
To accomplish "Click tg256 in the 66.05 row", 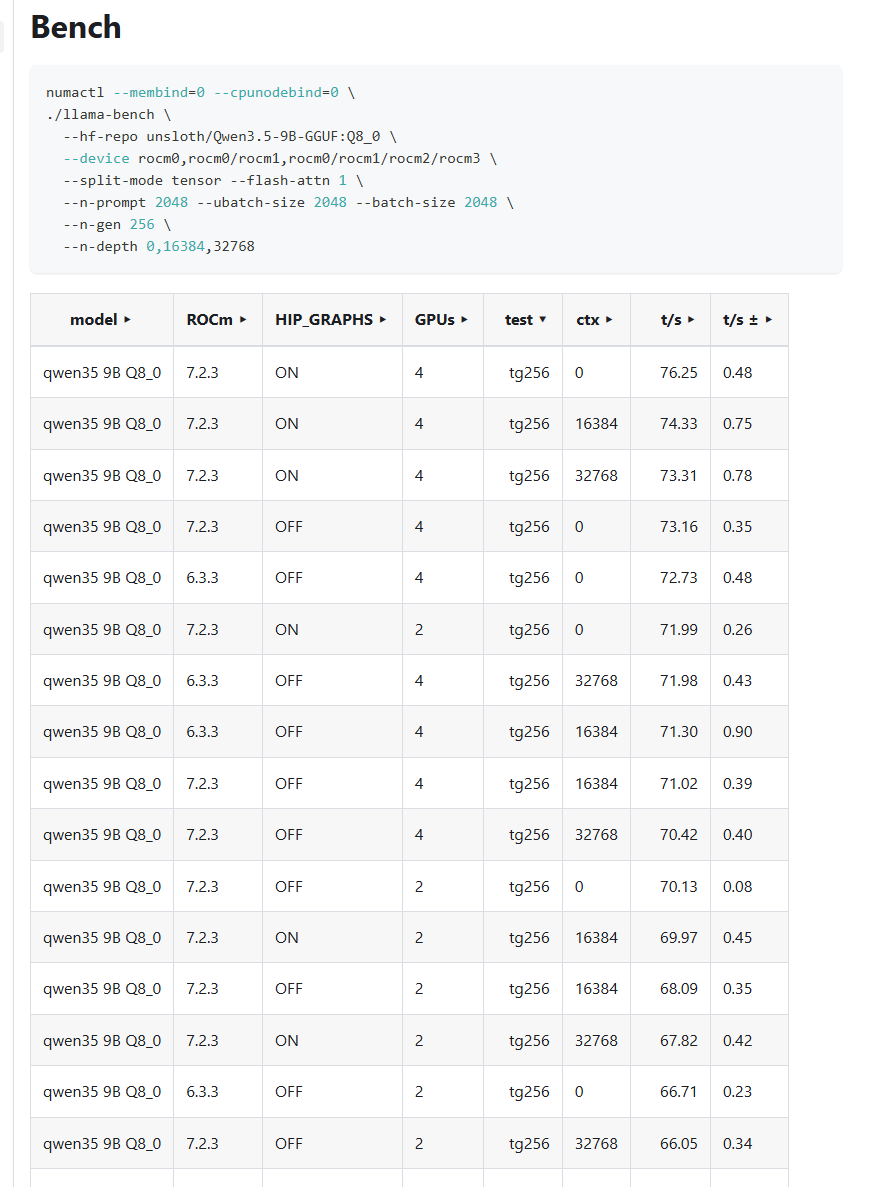I will [x=529, y=1143].
